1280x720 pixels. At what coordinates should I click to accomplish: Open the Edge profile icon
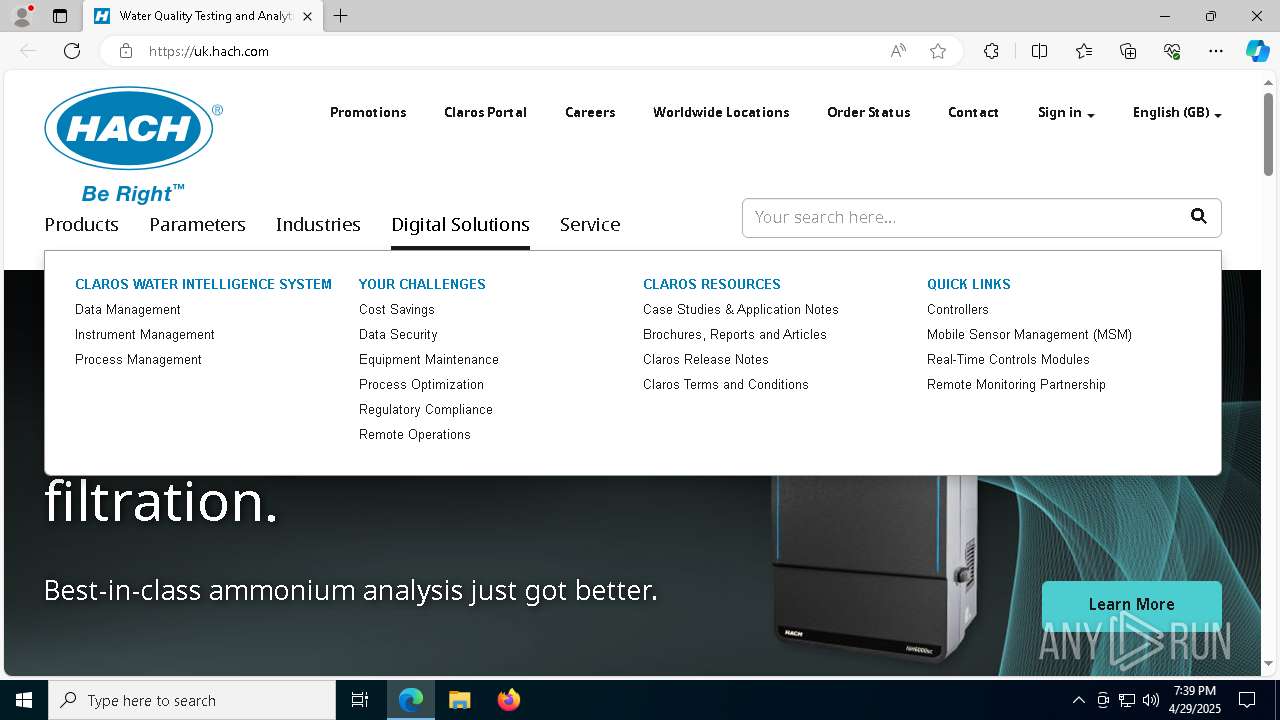pos(21,16)
